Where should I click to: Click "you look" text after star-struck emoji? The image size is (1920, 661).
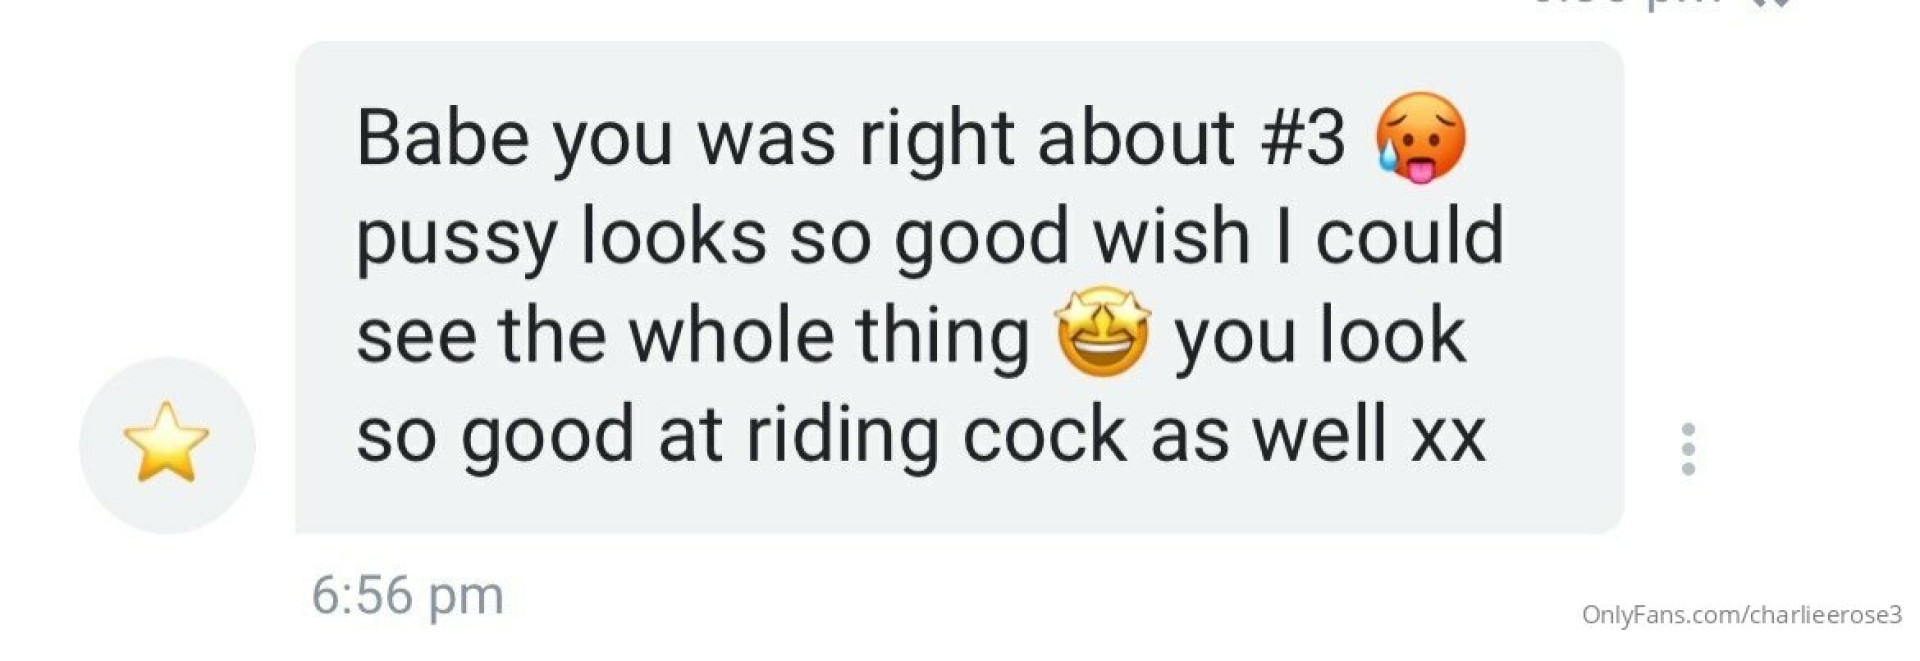(1320, 335)
